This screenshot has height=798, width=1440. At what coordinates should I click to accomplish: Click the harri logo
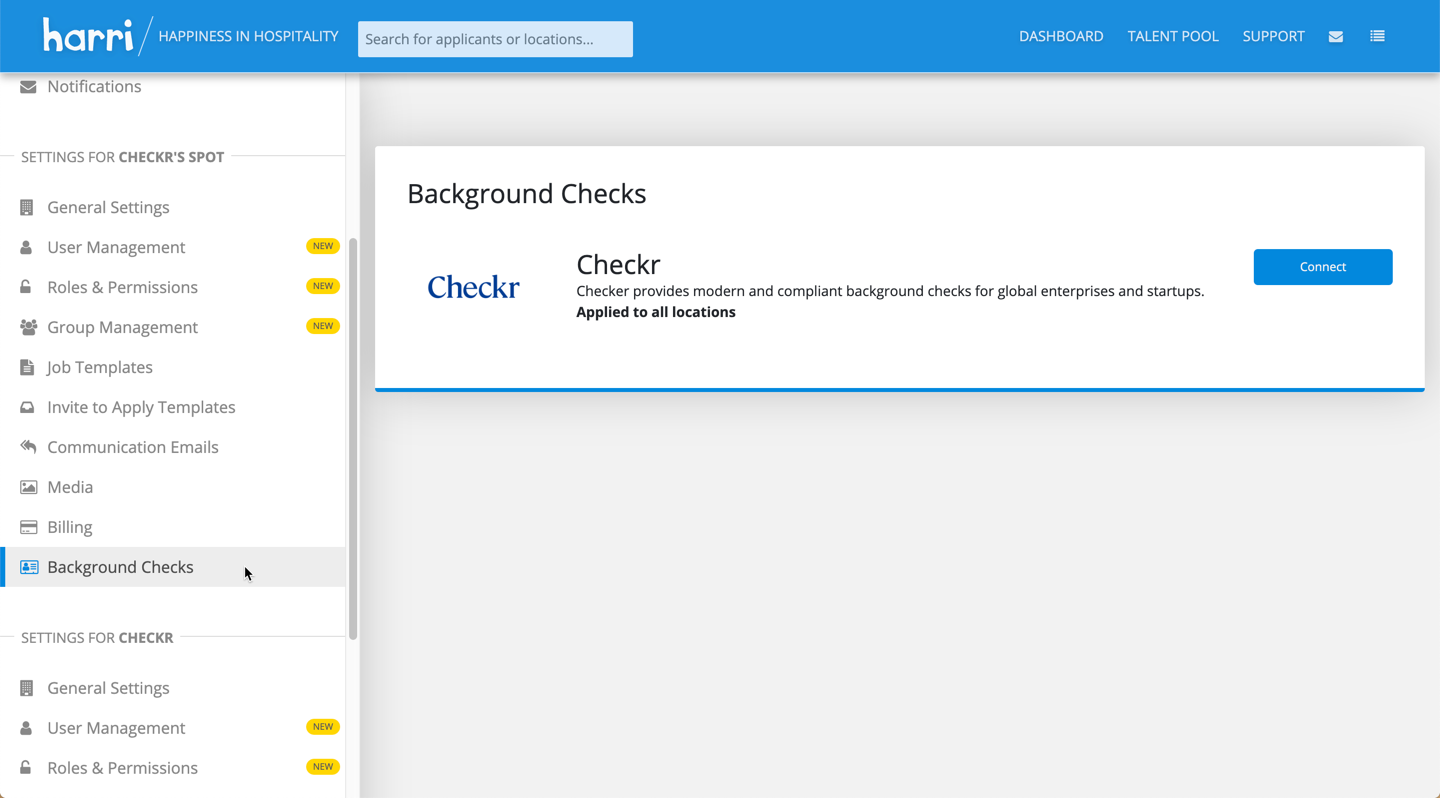88,36
